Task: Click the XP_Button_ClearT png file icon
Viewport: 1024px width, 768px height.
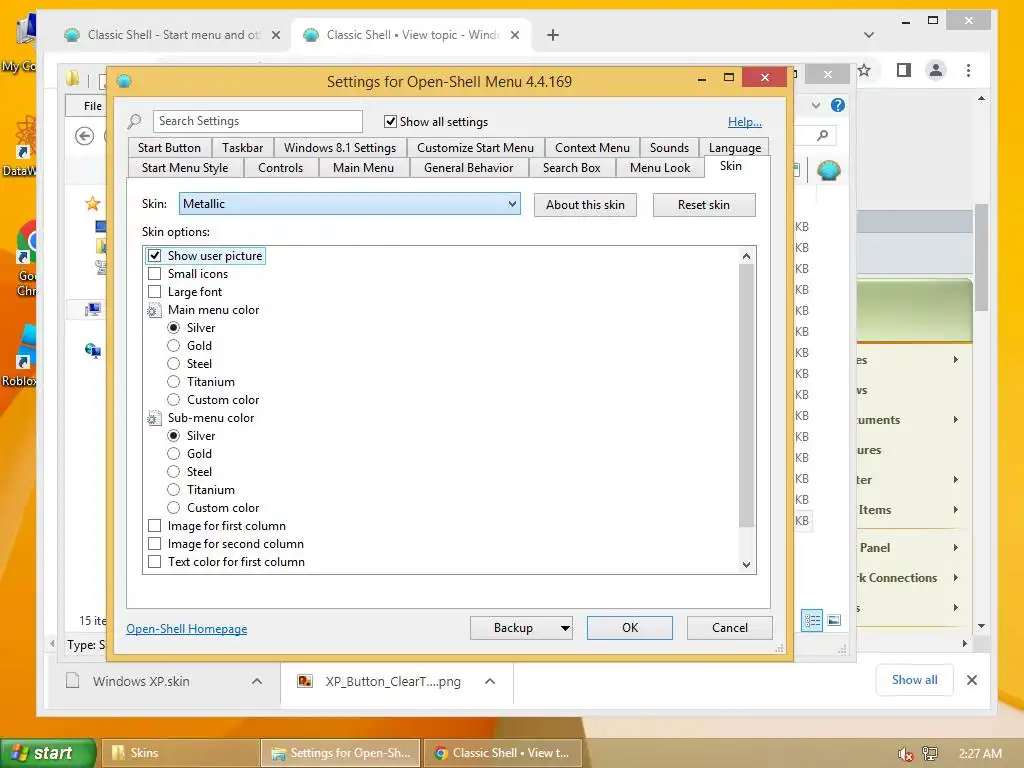Action: (304, 681)
